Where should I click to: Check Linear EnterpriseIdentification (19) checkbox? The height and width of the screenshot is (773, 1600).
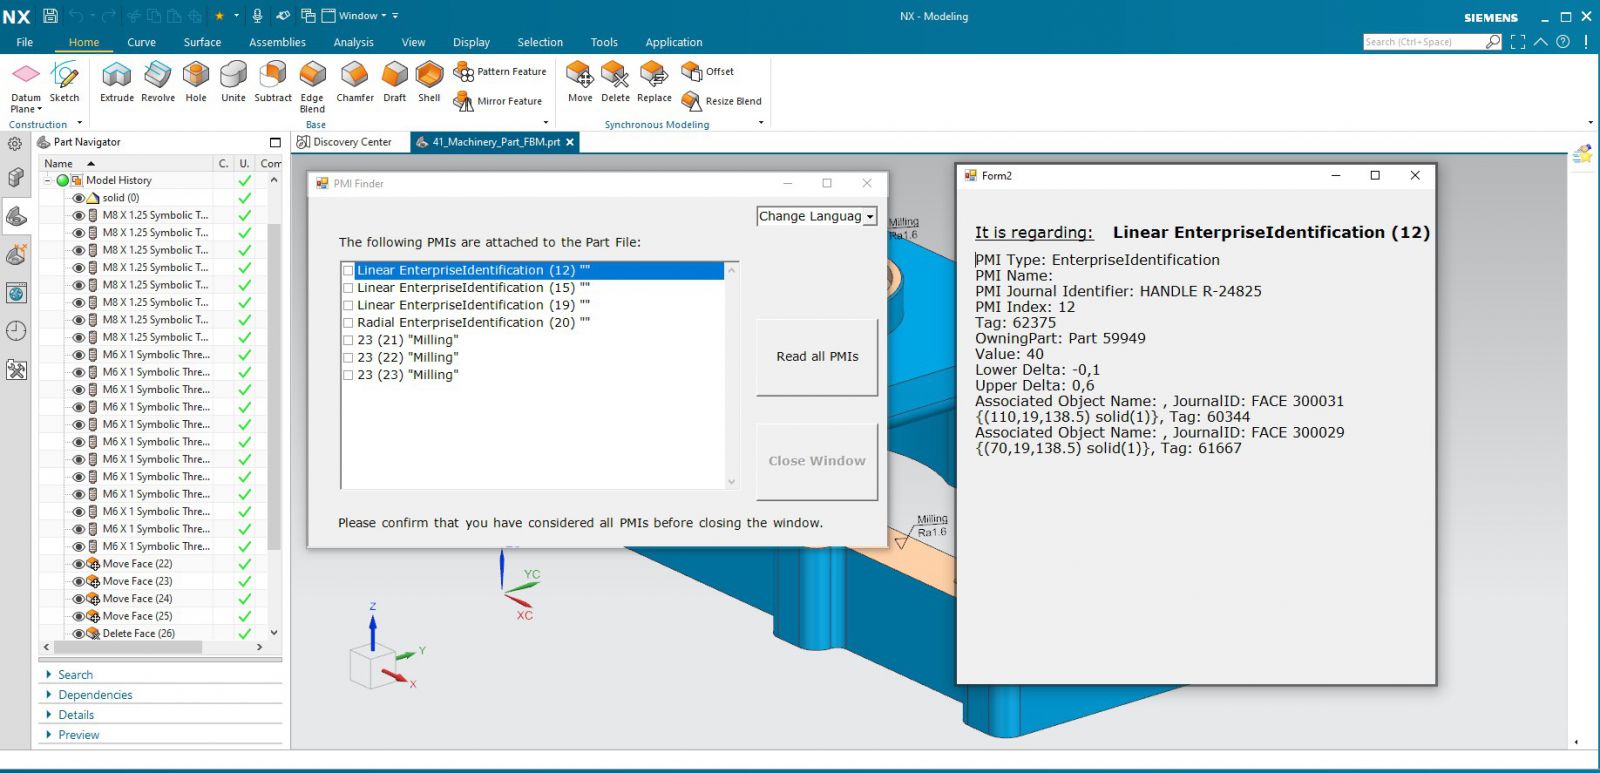(348, 305)
